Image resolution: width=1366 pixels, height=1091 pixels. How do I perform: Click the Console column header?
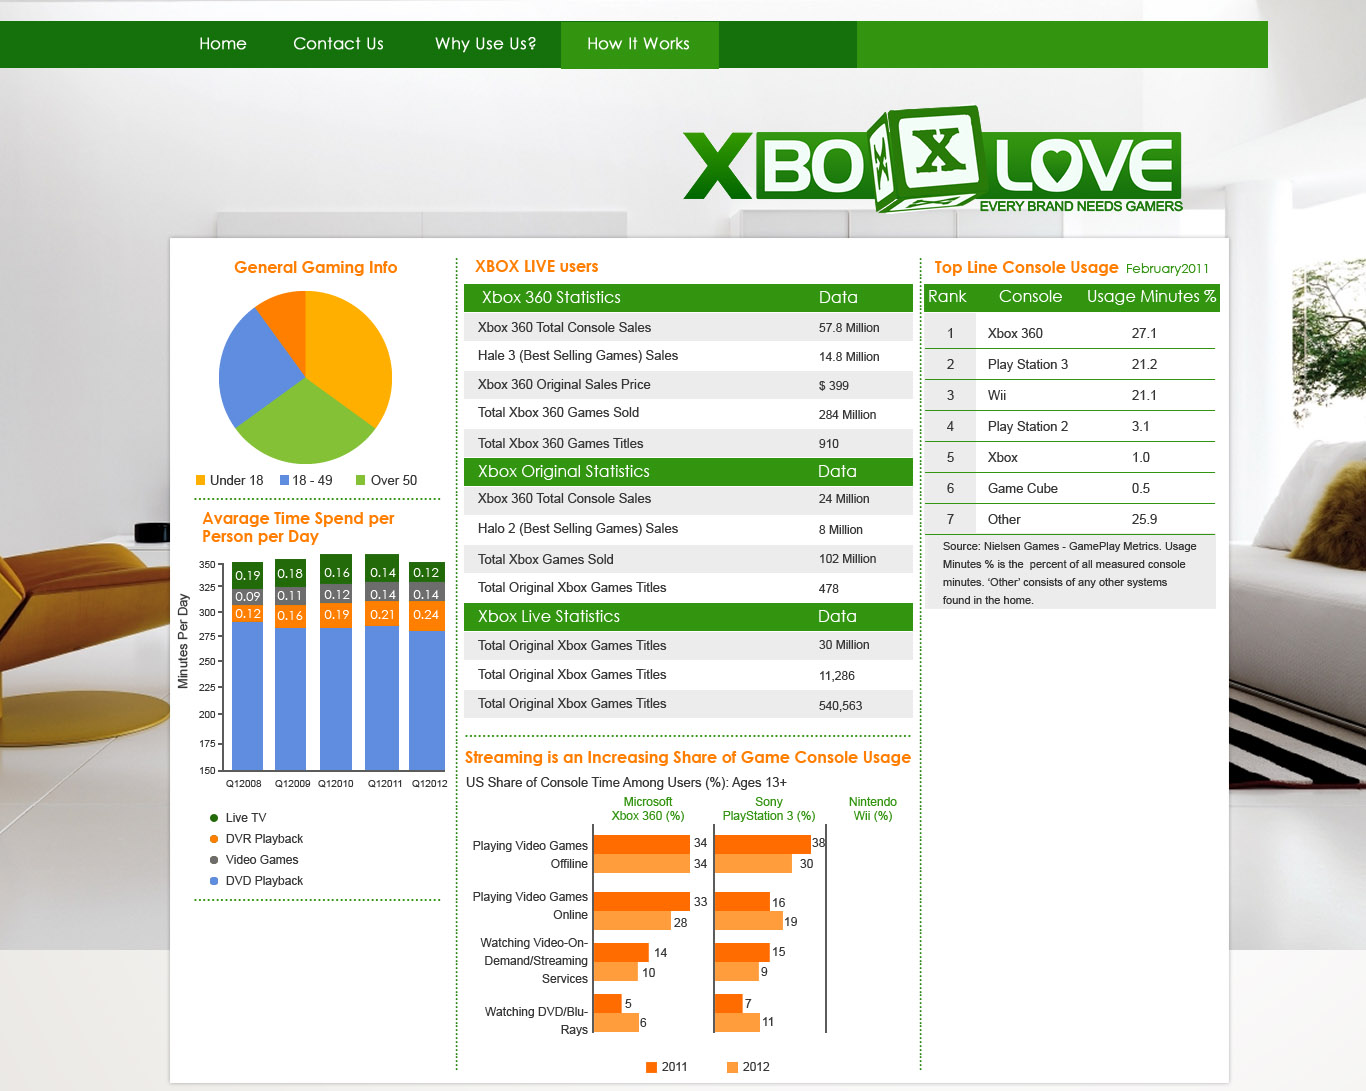coord(1030,296)
